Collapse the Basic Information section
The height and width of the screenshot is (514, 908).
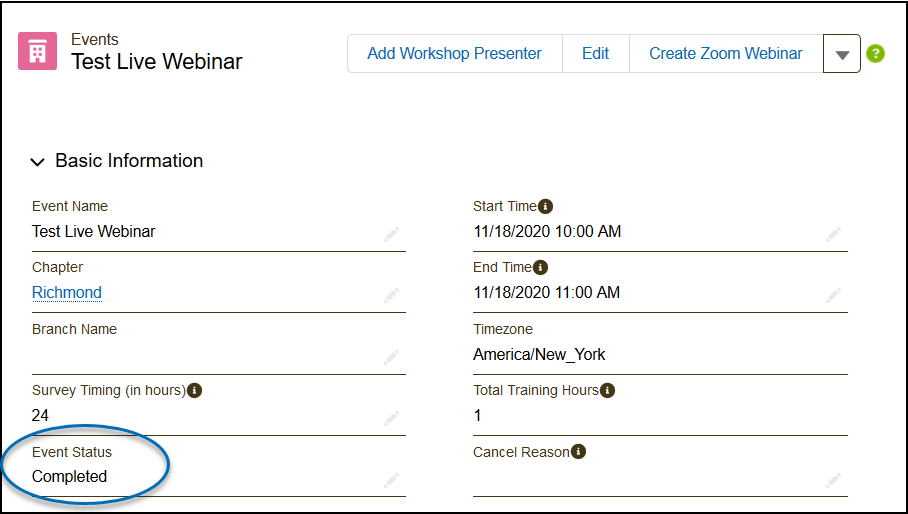pyautogui.click(x=38, y=161)
